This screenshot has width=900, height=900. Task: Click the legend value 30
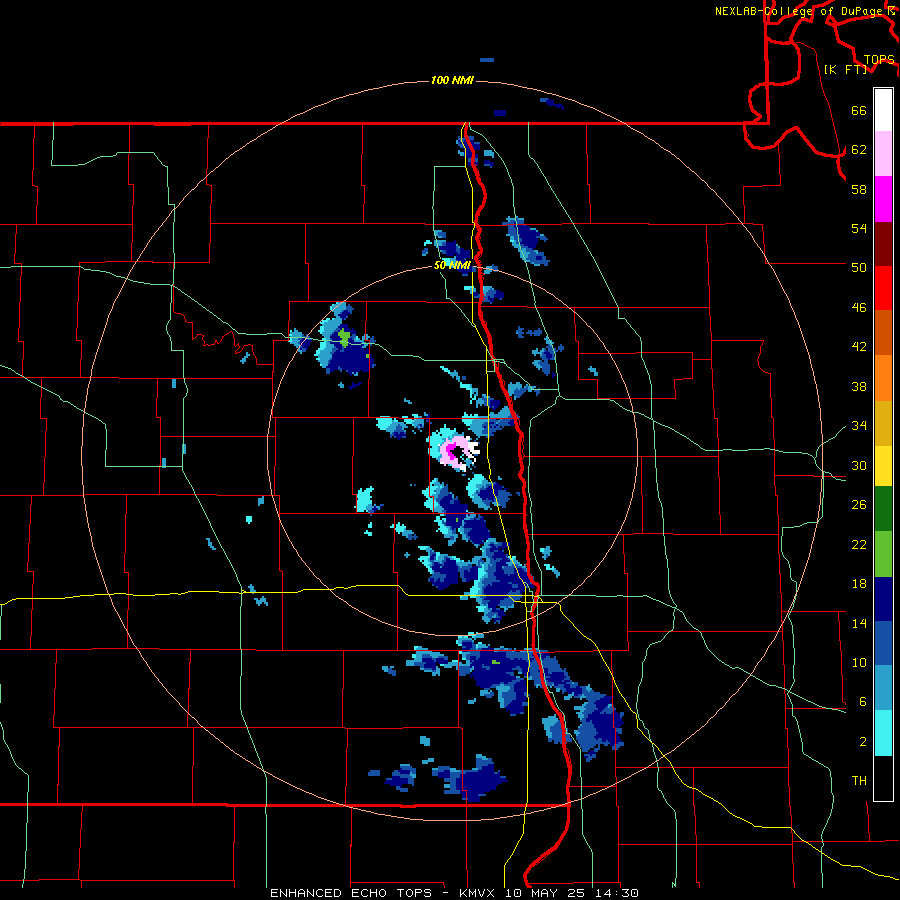point(859,465)
